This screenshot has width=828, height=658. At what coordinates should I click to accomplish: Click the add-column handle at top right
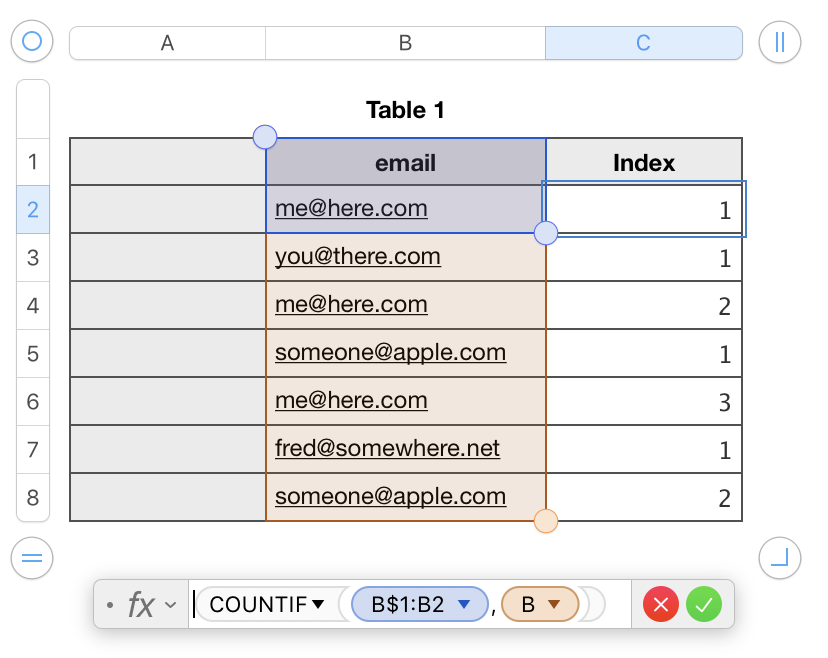[x=779, y=42]
